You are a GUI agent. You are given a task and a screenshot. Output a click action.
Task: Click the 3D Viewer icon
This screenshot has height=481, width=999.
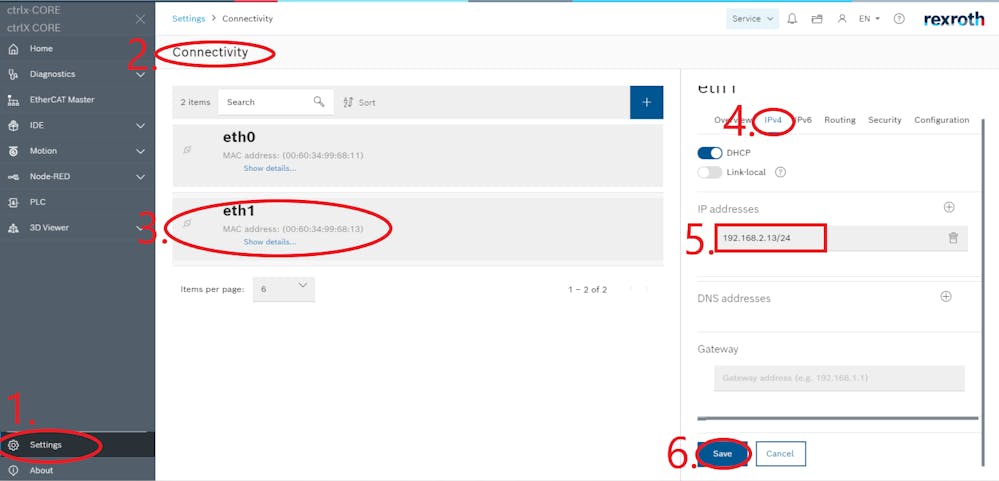coord(13,228)
